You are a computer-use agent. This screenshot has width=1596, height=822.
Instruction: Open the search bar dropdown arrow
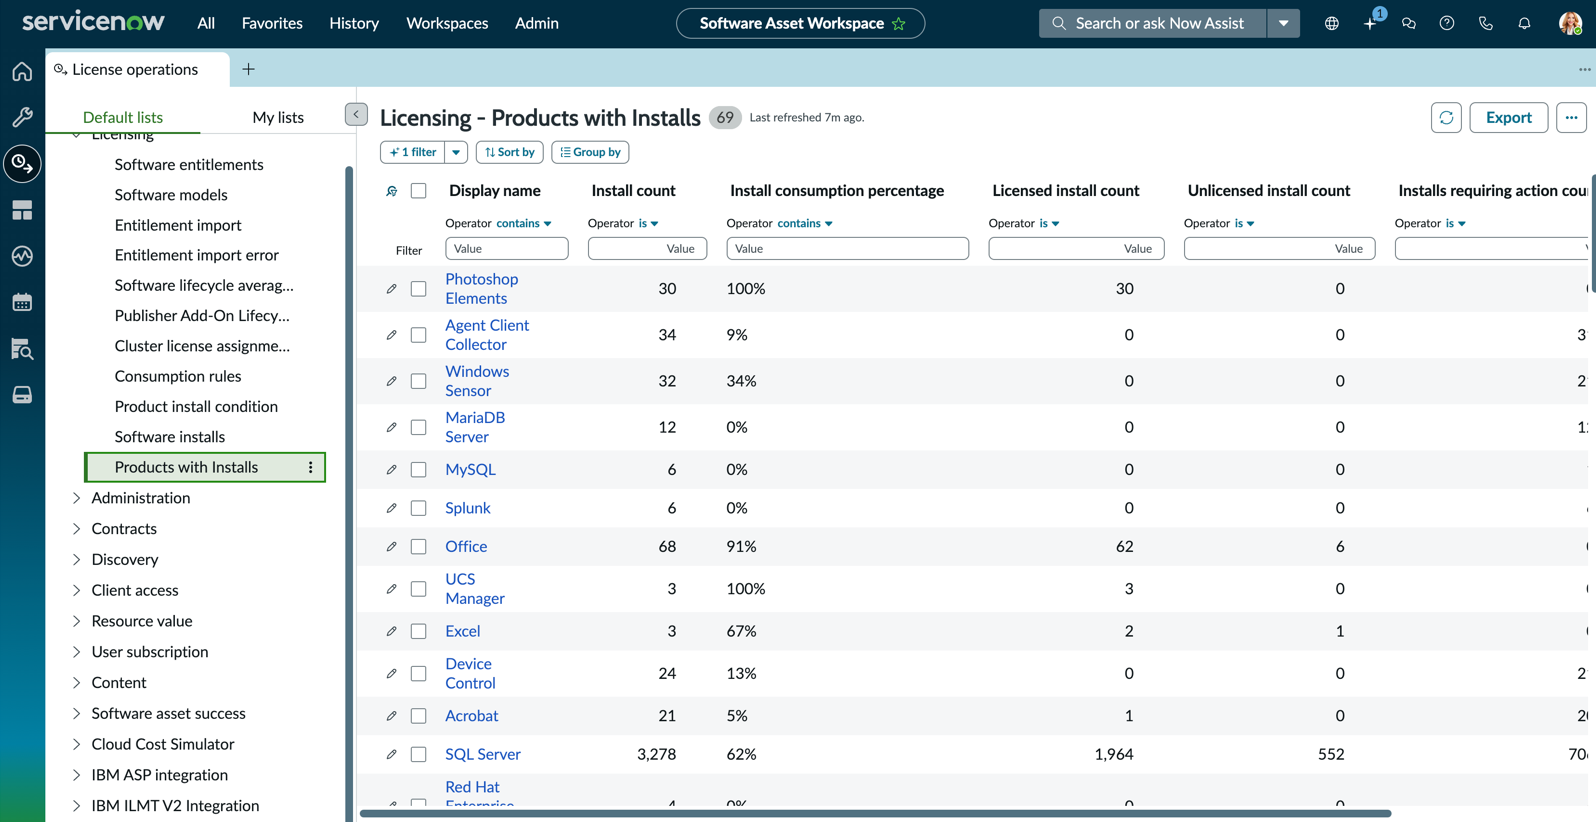[x=1283, y=23]
